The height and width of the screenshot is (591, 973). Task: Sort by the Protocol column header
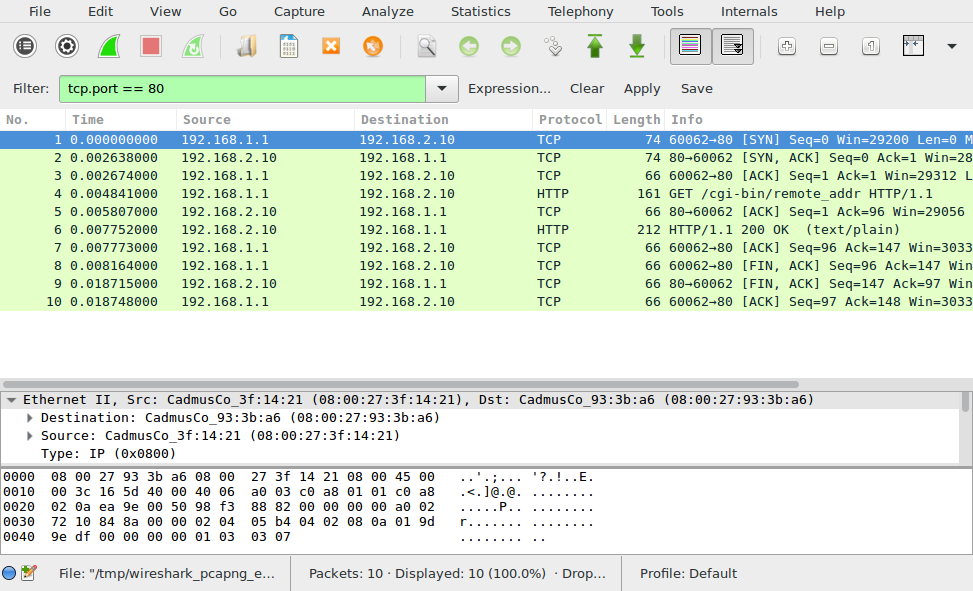click(569, 120)
